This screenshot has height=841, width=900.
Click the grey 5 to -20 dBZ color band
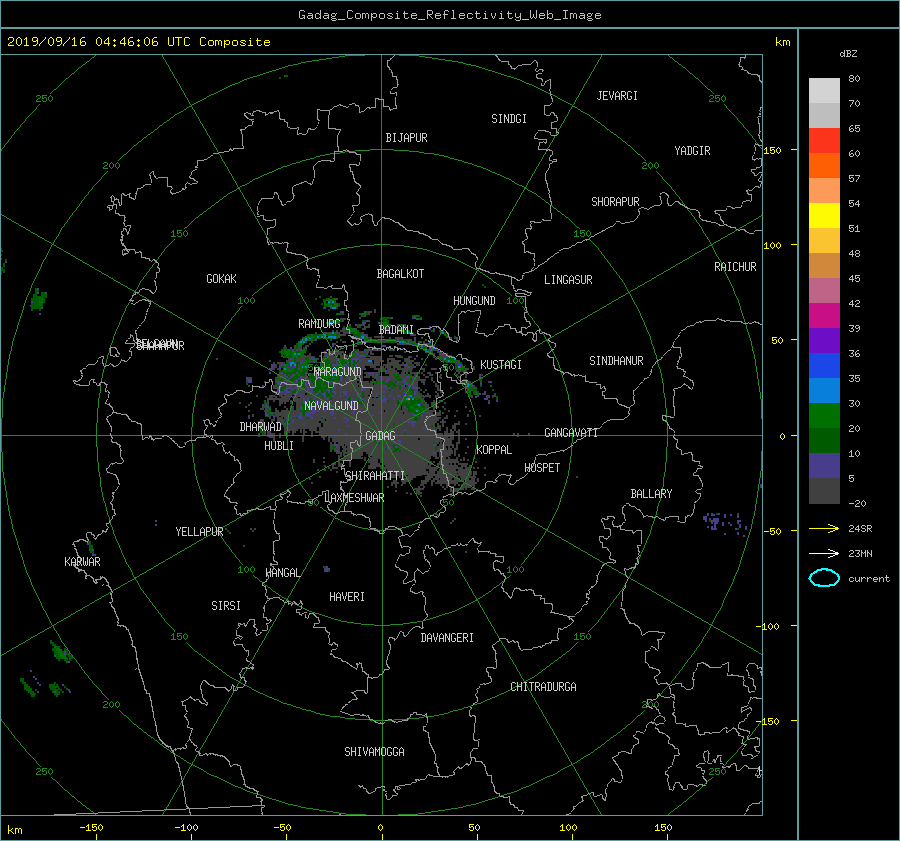(x=824, y=491)
